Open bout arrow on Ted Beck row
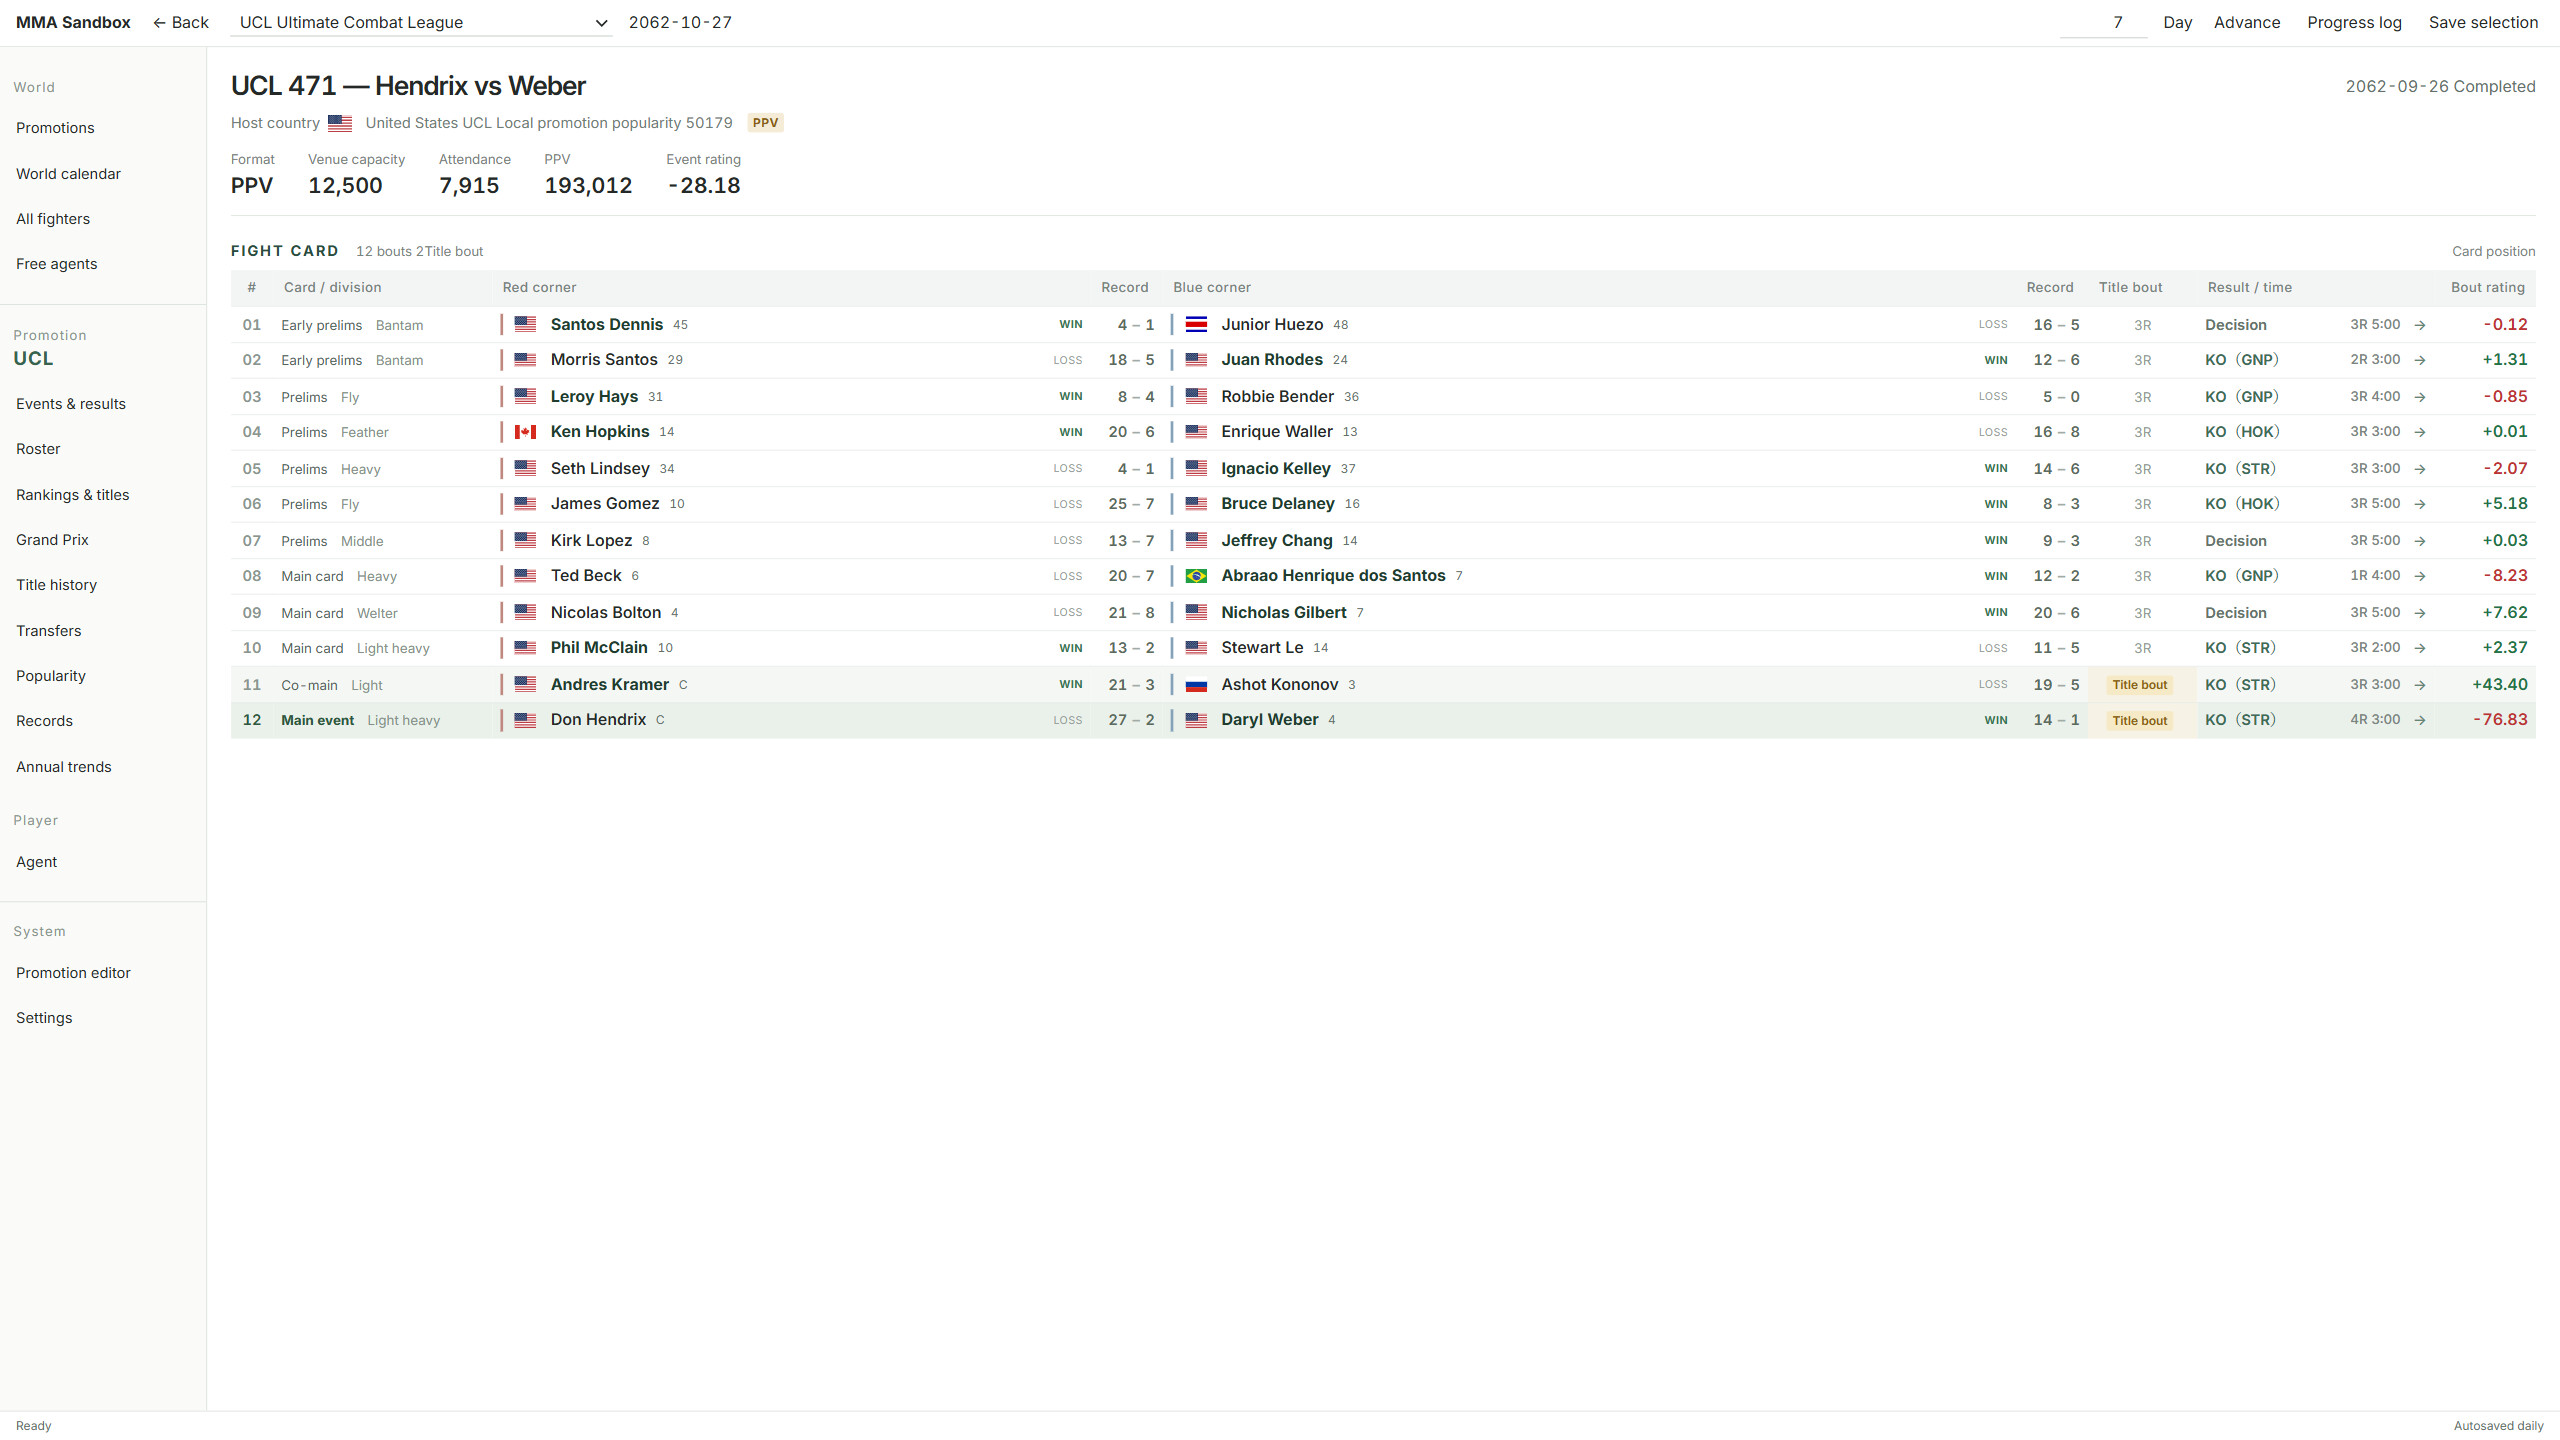 point(2420,576)
